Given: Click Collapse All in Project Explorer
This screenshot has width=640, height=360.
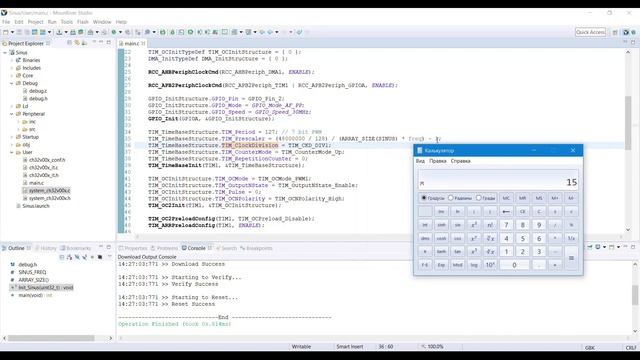Looking at the screenshot, I should (69, 42).
